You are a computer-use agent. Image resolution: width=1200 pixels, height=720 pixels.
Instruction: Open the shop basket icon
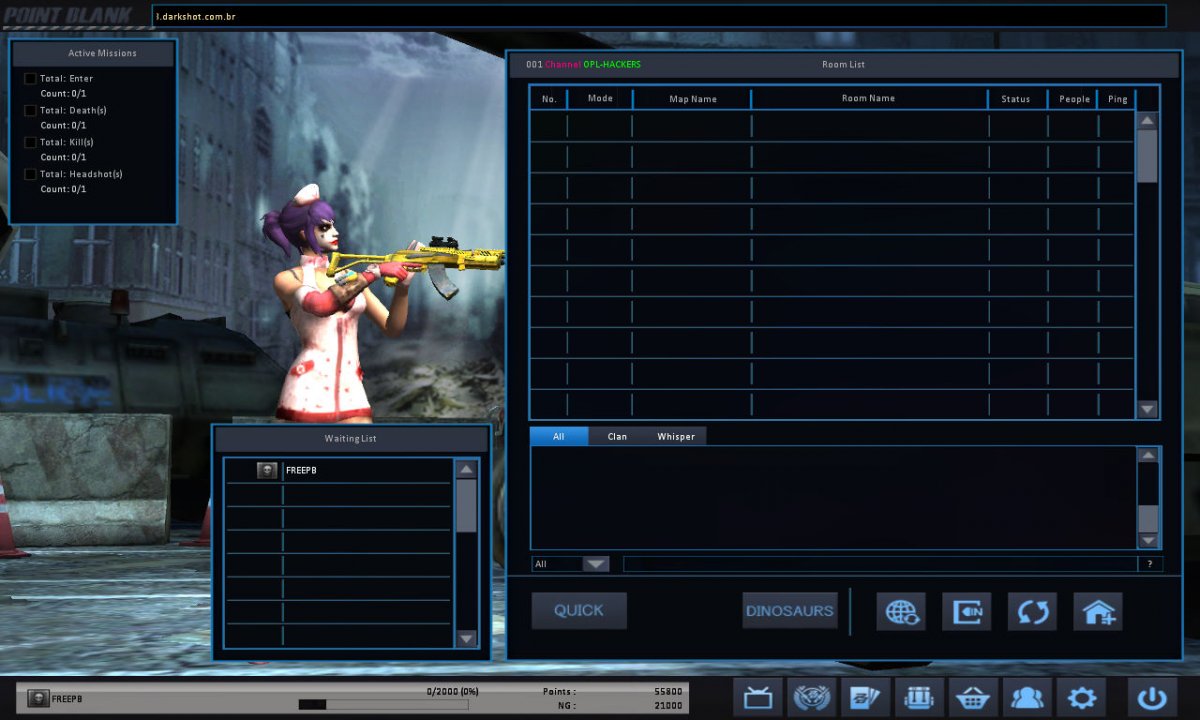(x=974, y=696)
